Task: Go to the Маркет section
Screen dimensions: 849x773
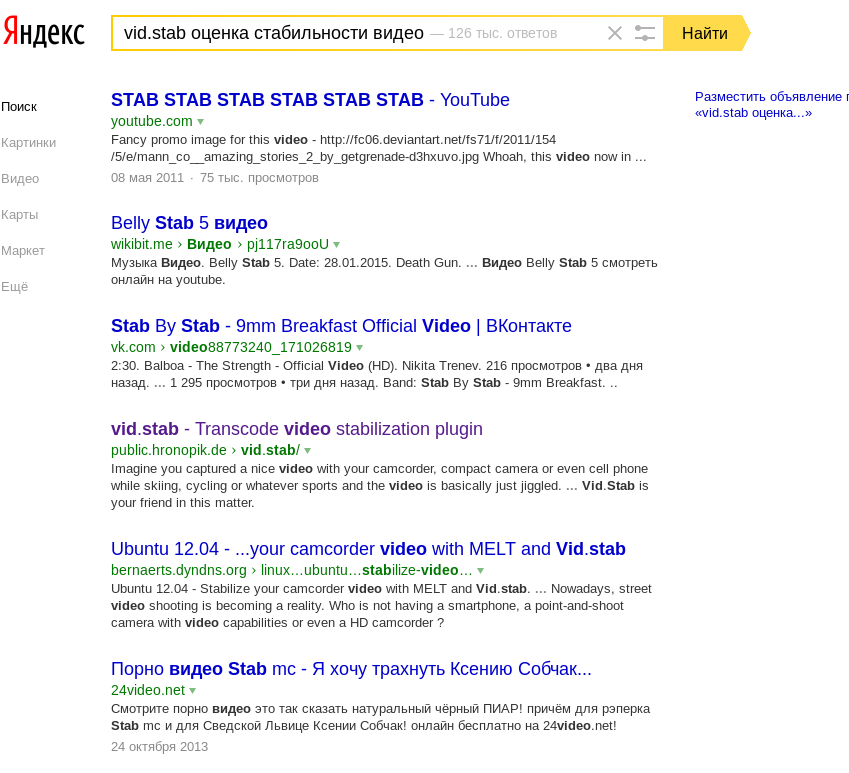Action: (23, 250)
